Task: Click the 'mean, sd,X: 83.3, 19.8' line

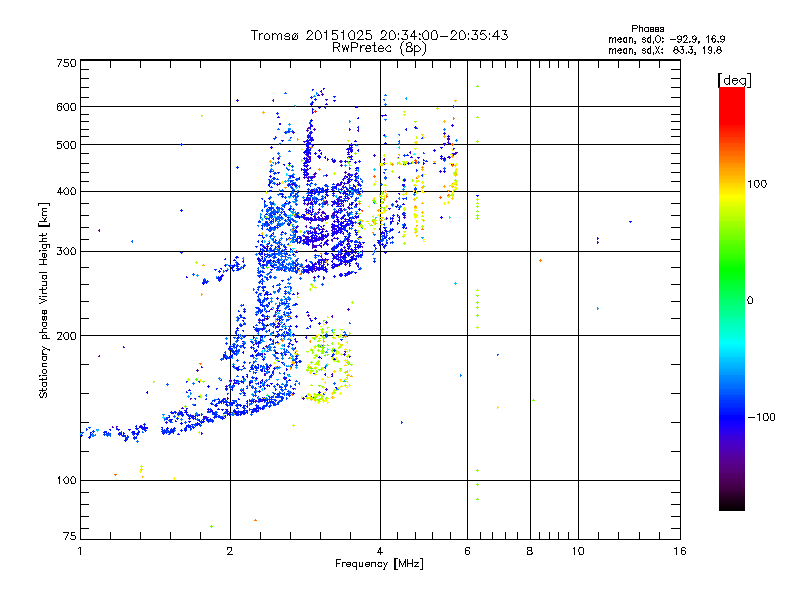Action: pos(665,50)
